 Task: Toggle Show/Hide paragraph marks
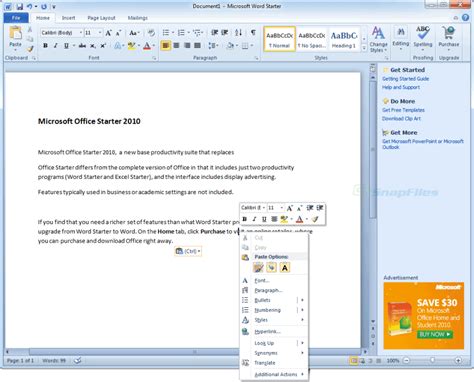(x=253, y=32)
